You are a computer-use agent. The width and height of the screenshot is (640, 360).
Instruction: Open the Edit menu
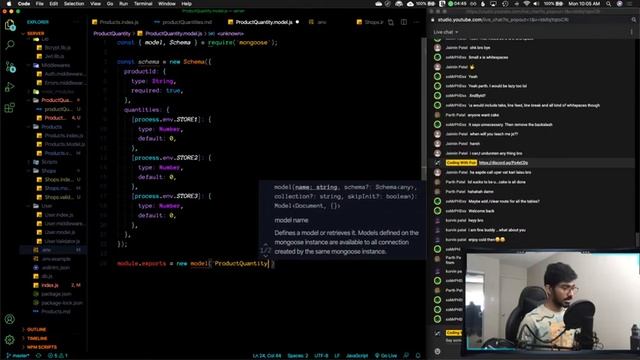(x=53, y=4)
